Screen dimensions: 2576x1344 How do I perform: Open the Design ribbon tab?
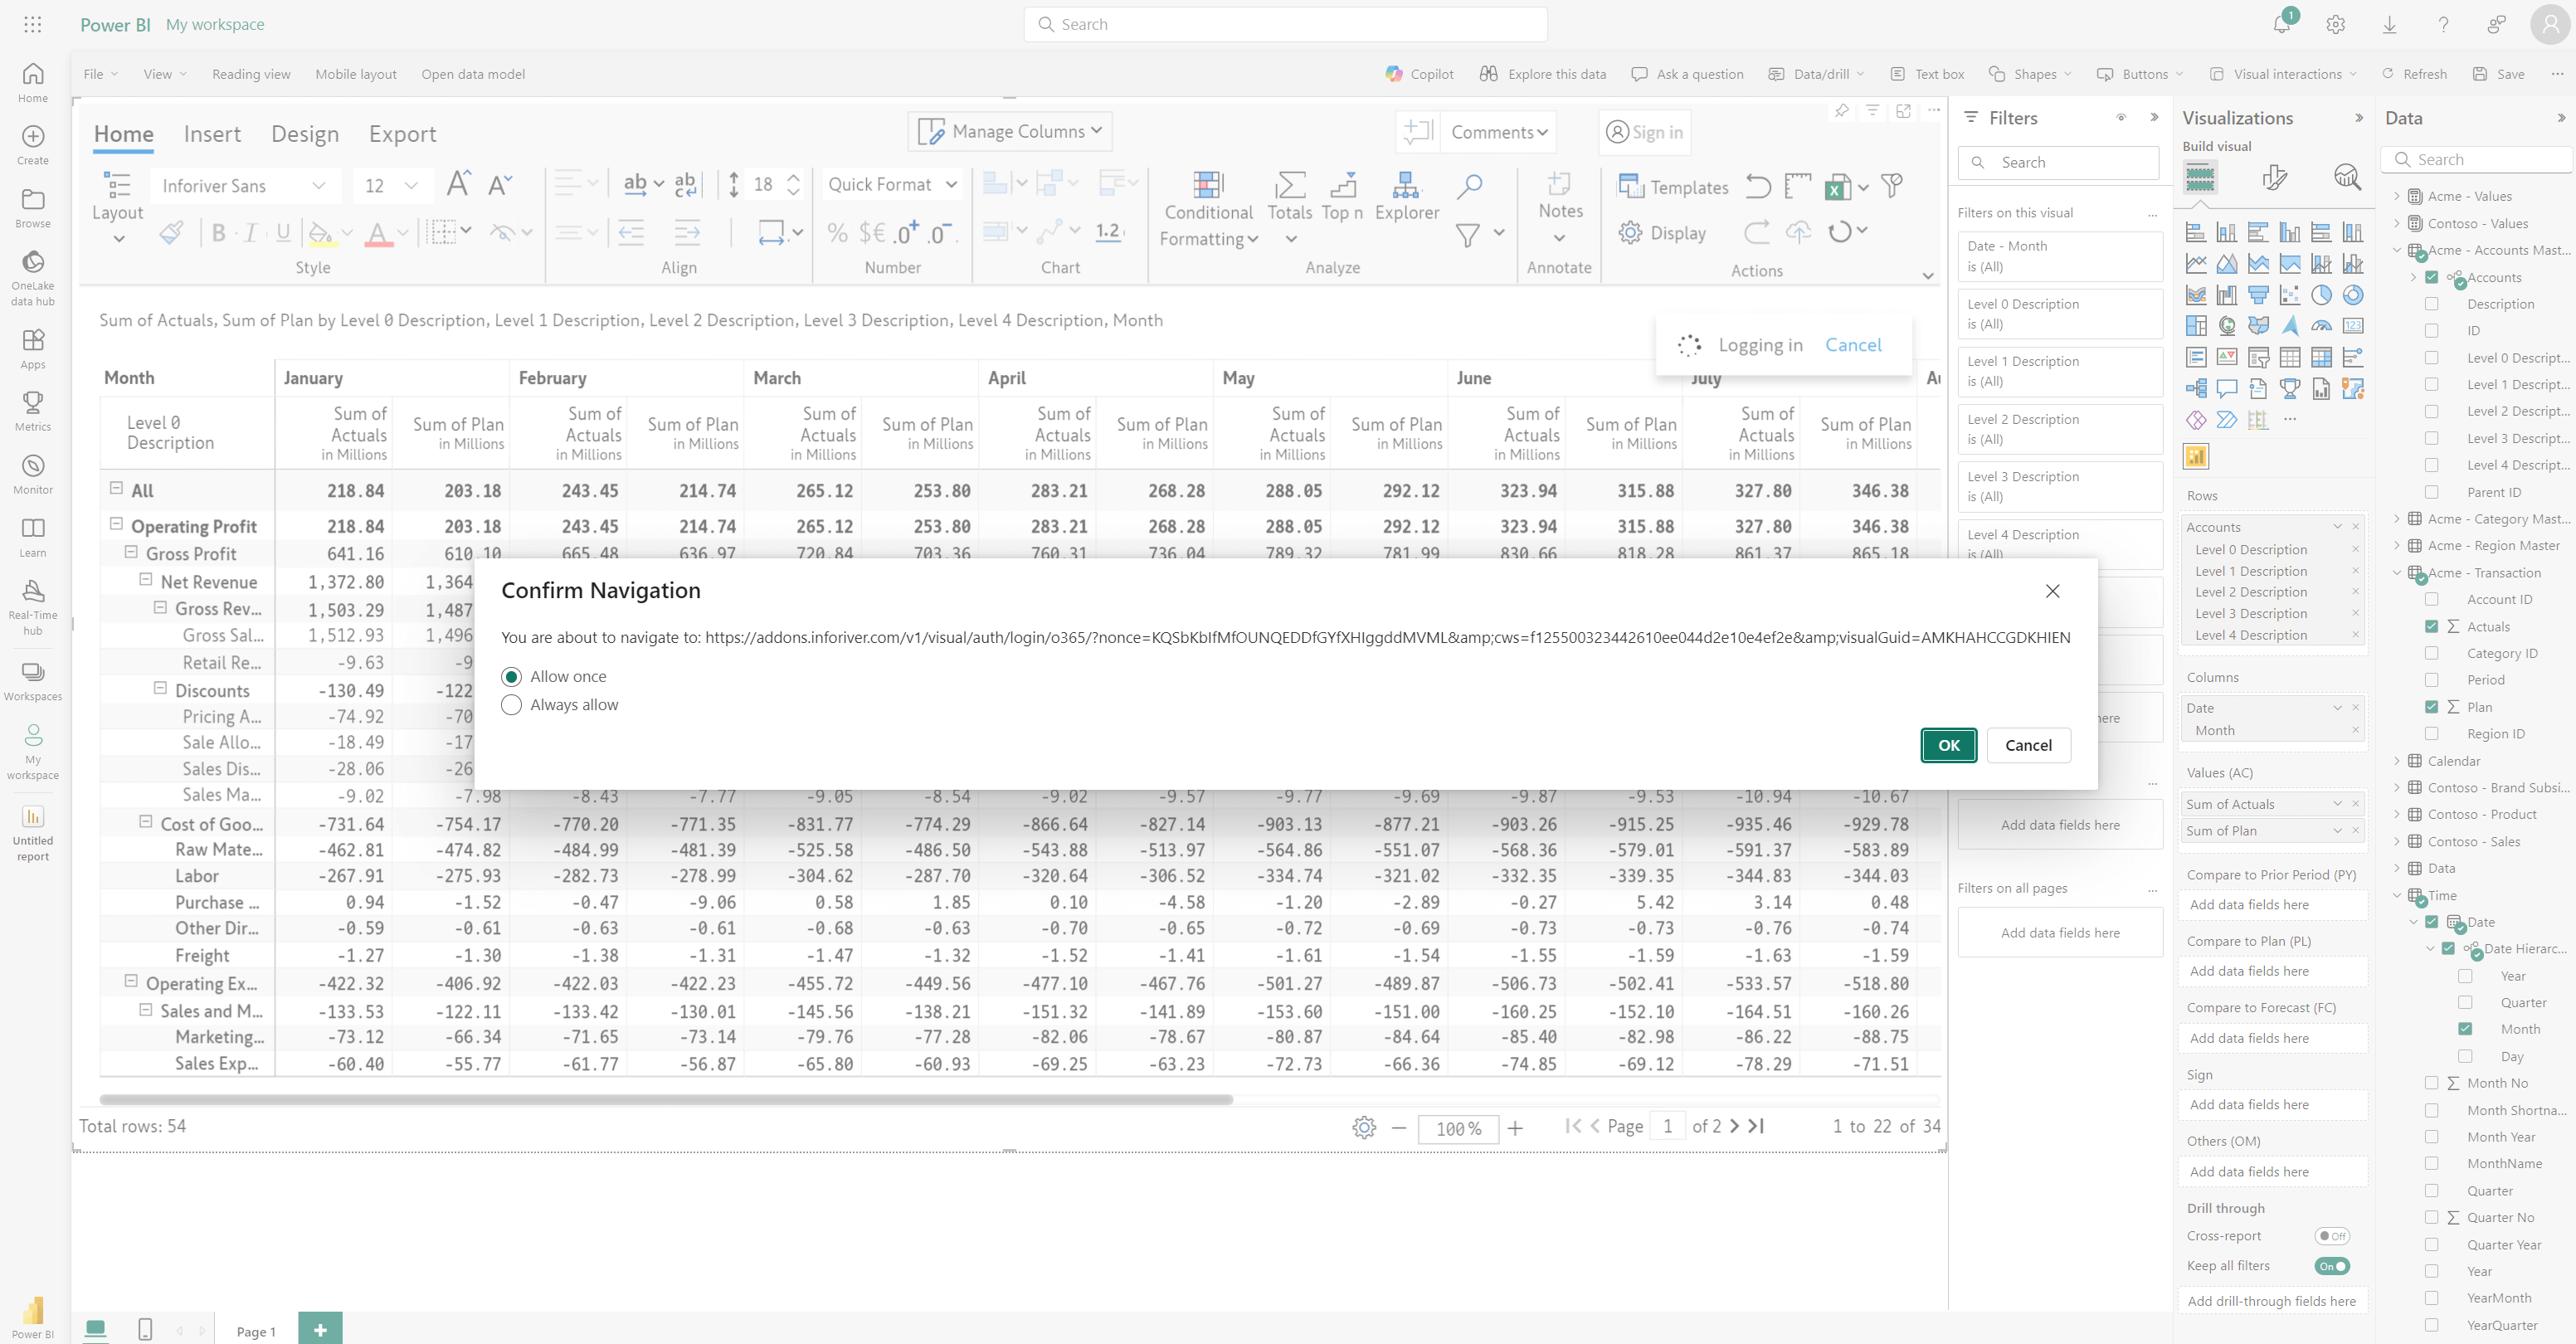click(x=304, y=133)
